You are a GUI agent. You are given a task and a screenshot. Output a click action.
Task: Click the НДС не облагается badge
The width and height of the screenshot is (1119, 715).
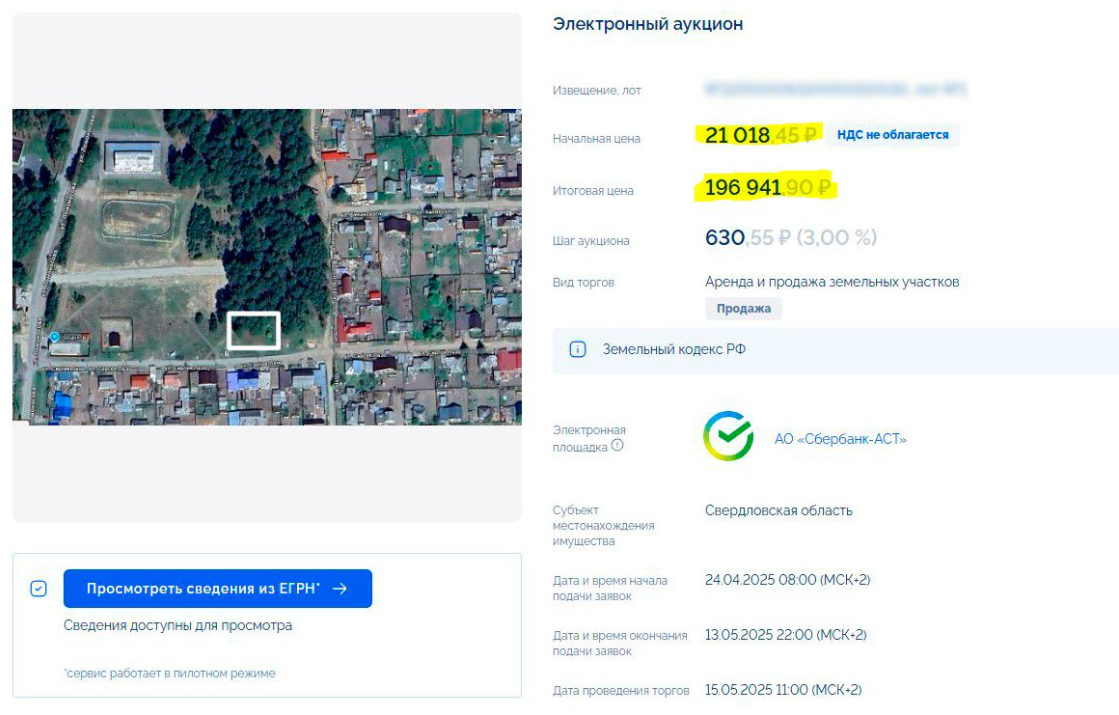[x=892, y=135]
